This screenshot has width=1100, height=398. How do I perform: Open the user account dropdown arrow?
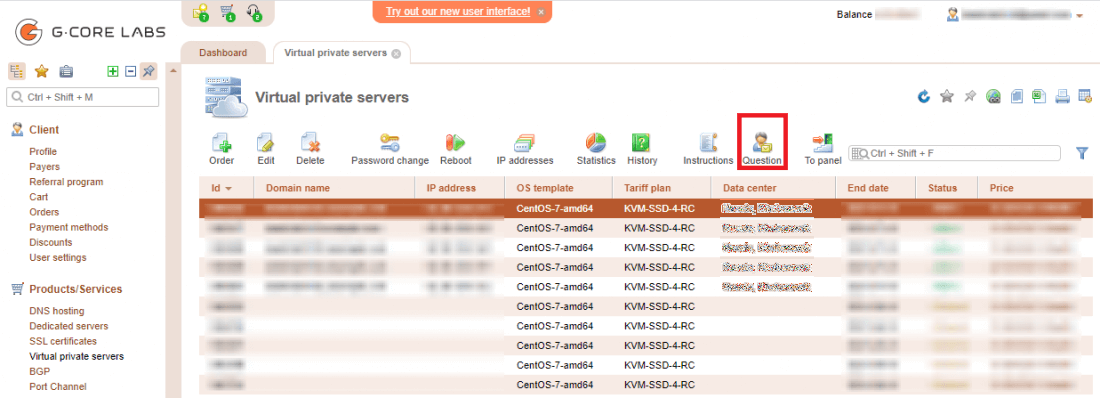1079,15
